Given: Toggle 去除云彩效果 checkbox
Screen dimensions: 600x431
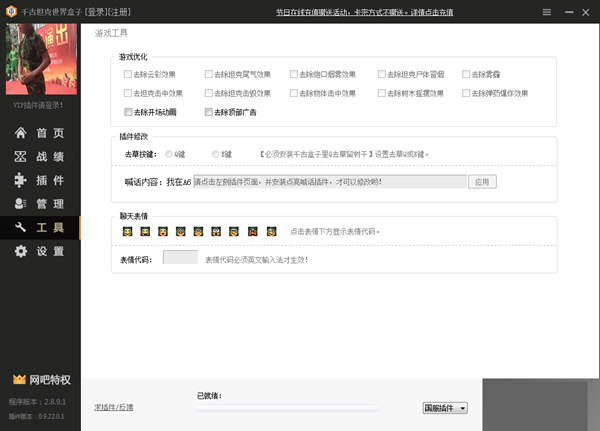Looking at the screenshot, I should tap(128, 74).
